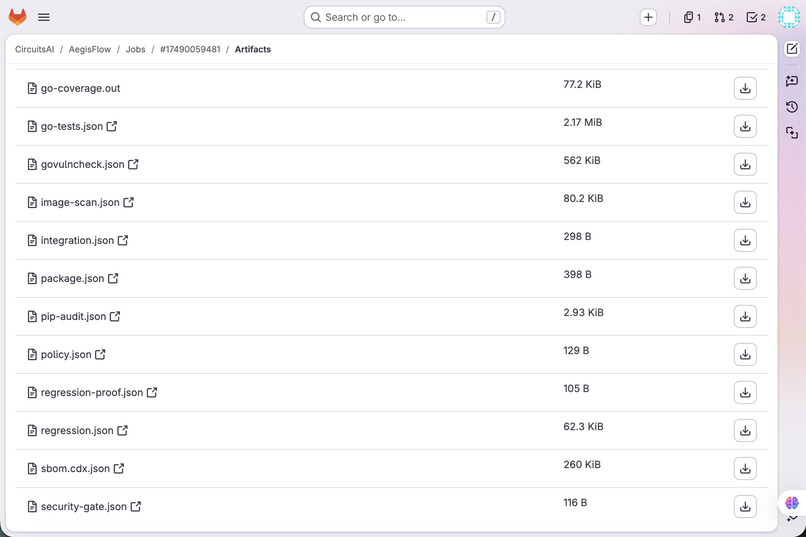Select the 562 KiB size value

(582, 160)
